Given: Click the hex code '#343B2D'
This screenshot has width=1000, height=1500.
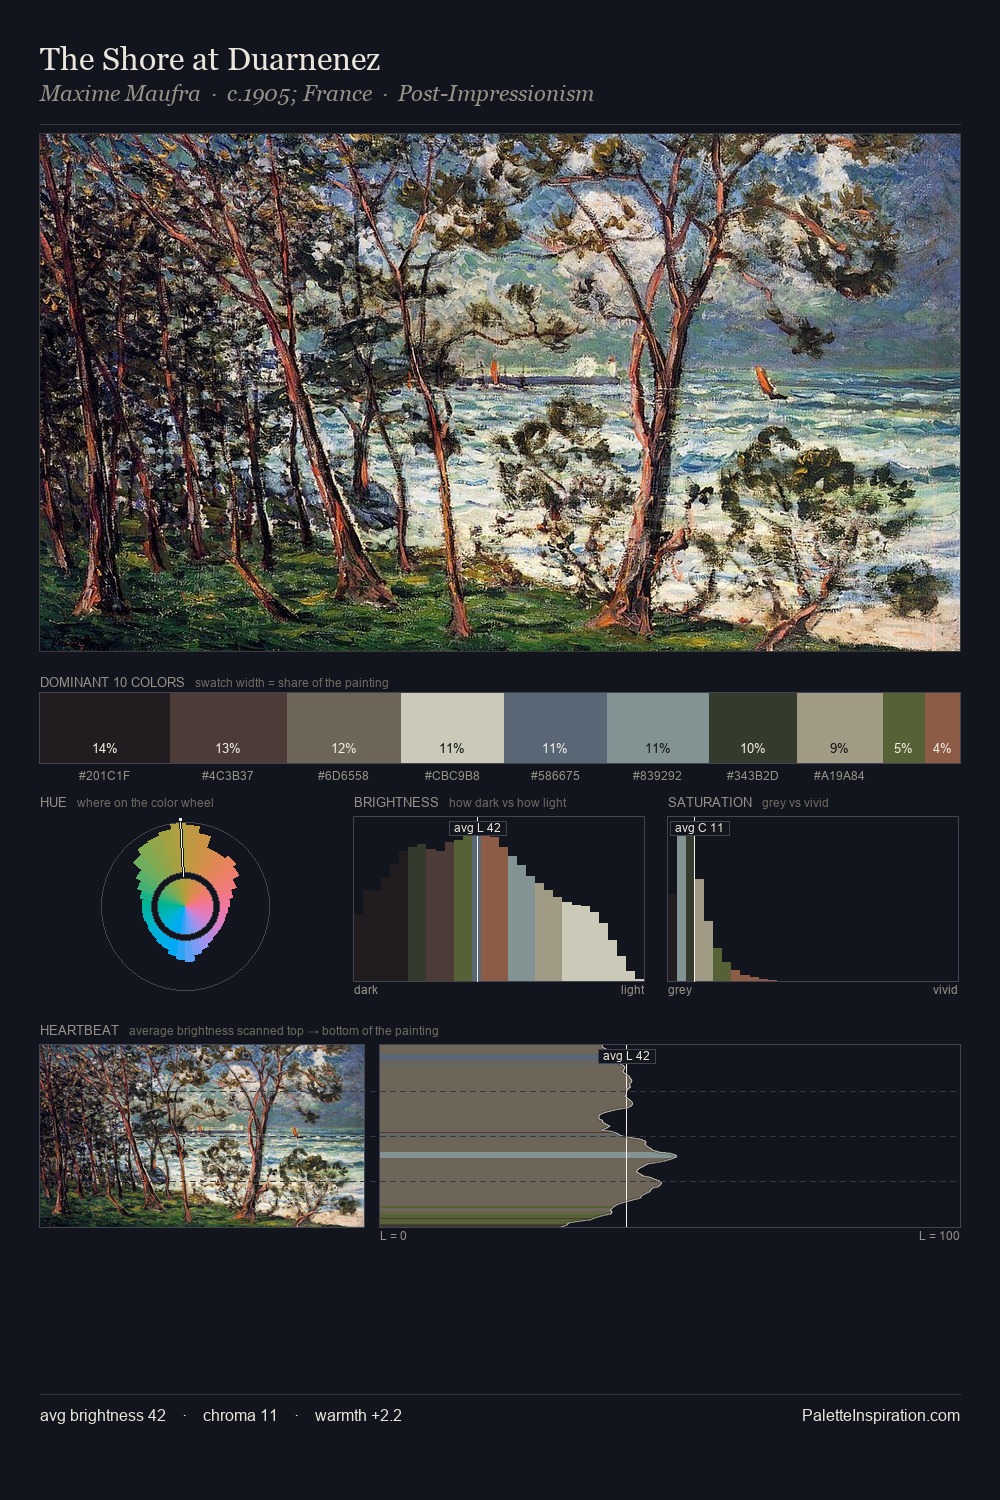Looking at the screenshot, I should coord(752,775).
